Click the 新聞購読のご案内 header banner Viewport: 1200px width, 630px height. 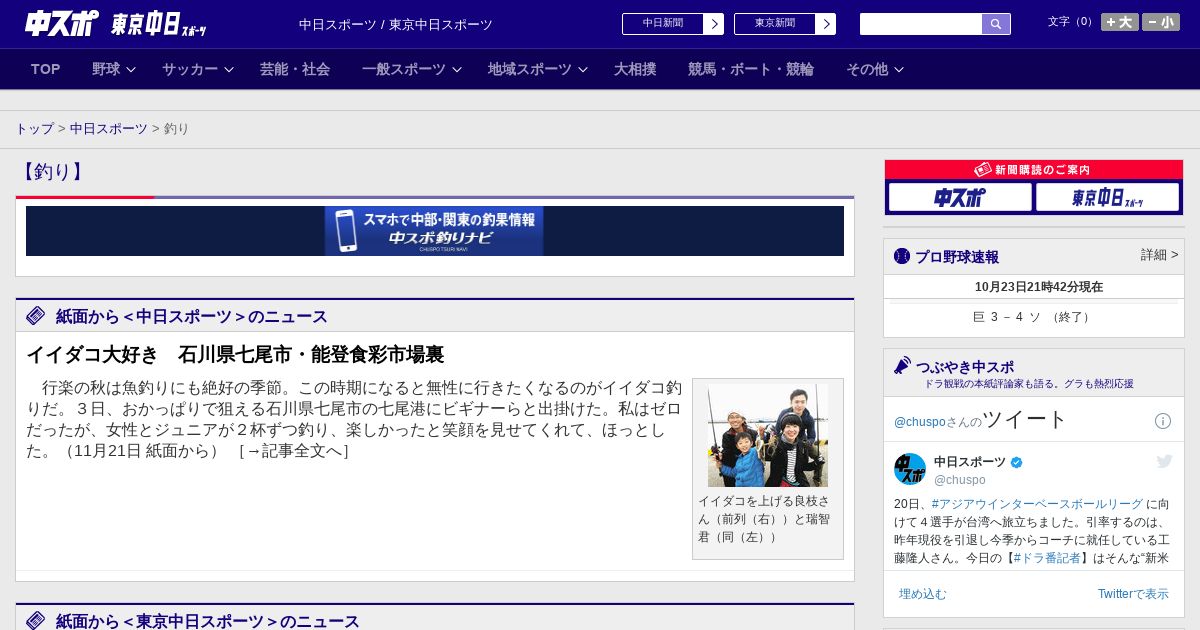coord(1034,170)
